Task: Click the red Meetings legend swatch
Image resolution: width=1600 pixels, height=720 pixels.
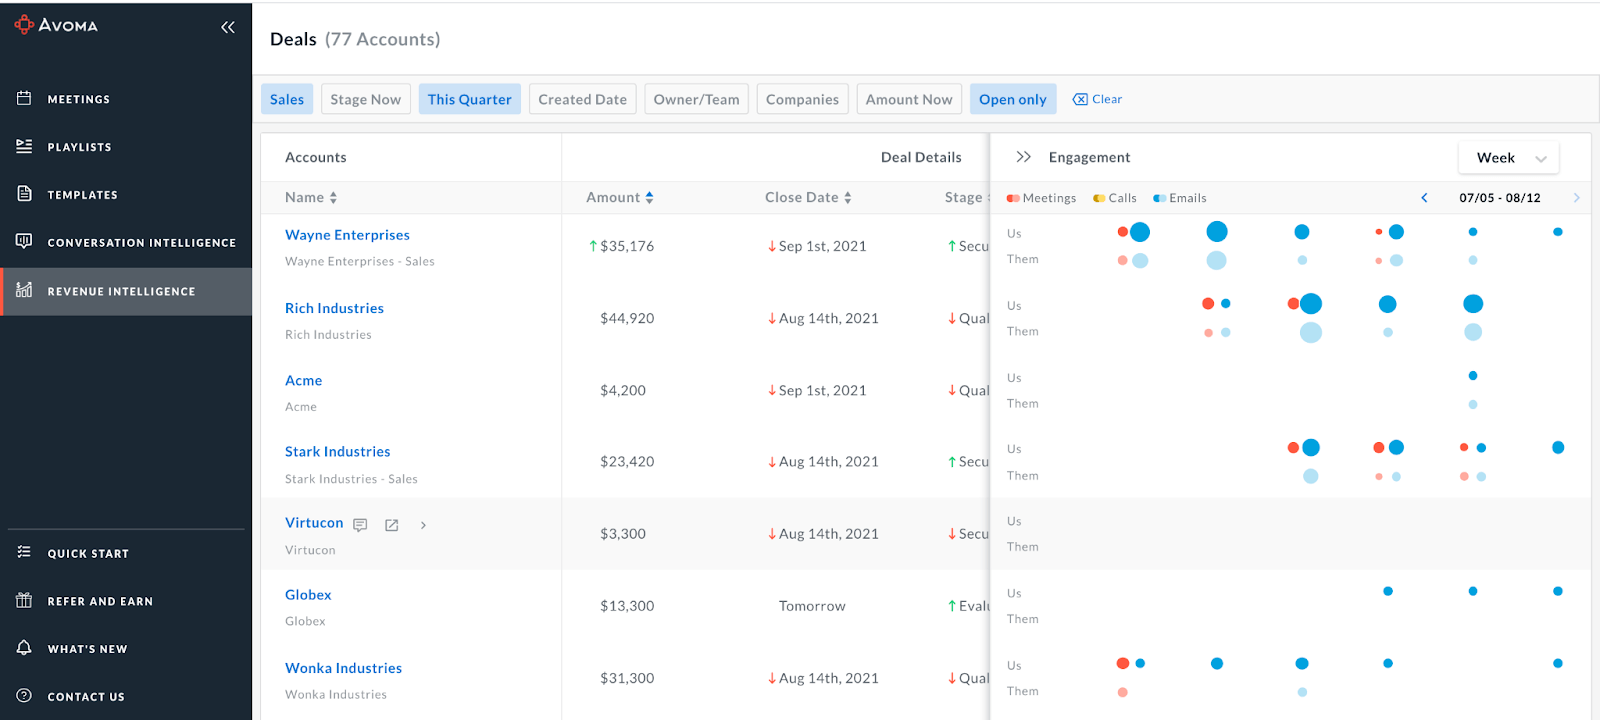Action: pos(1013,198)
